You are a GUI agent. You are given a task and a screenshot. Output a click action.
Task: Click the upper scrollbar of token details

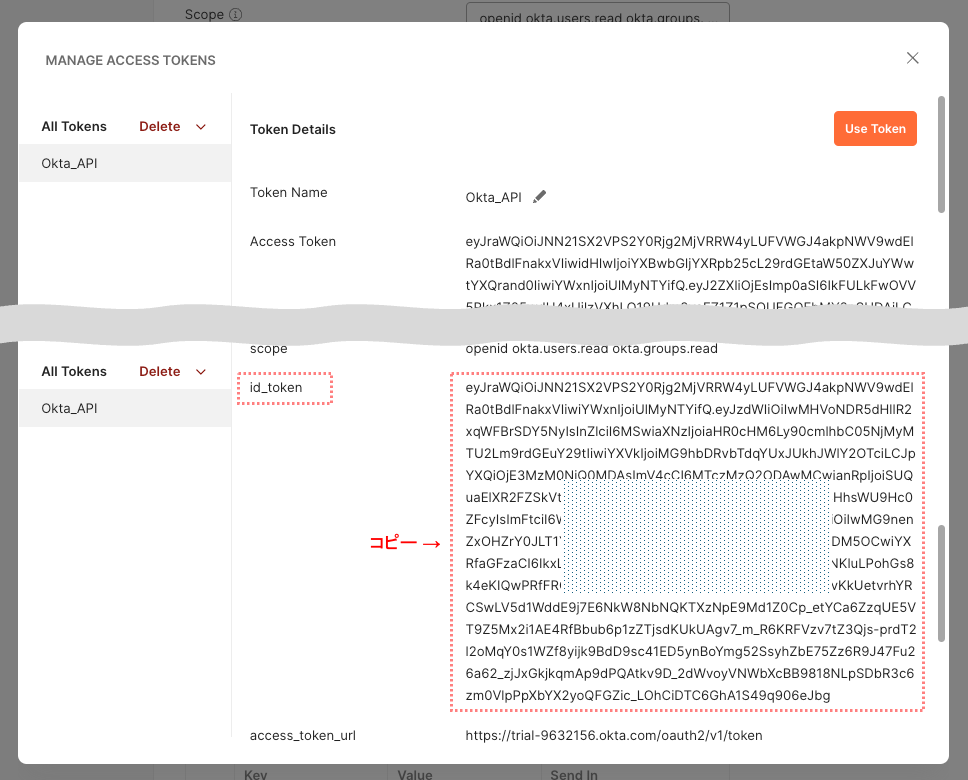coord(941,154)
